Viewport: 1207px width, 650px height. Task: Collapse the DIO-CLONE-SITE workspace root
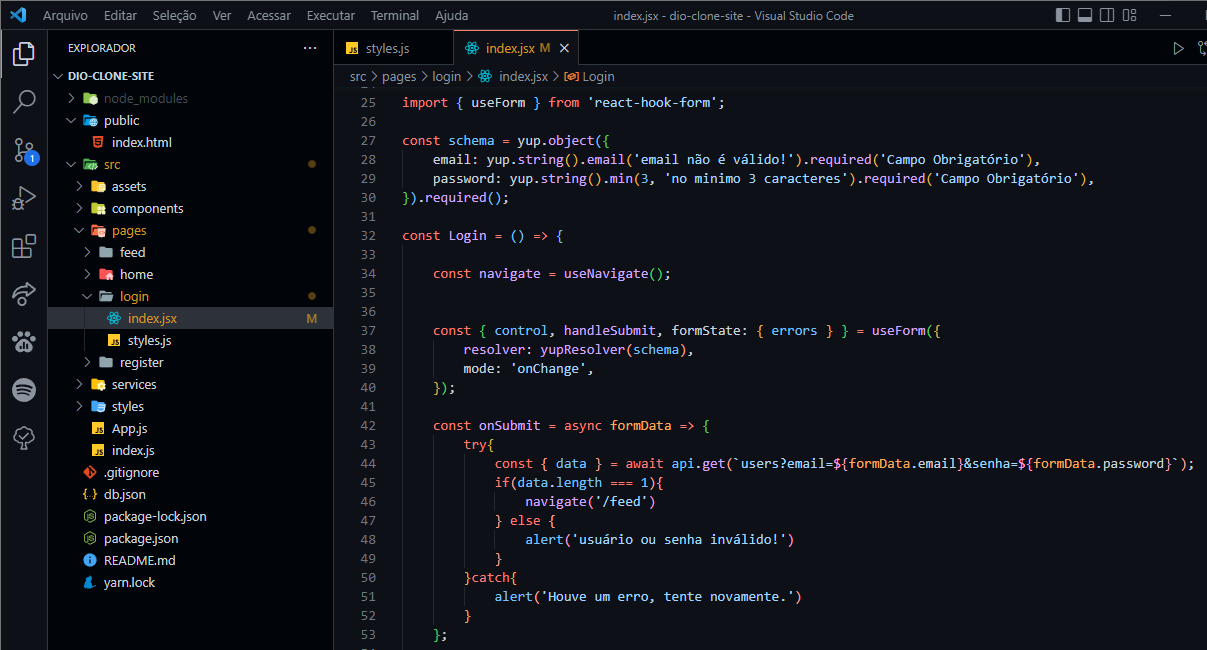[x=57, y=75]
